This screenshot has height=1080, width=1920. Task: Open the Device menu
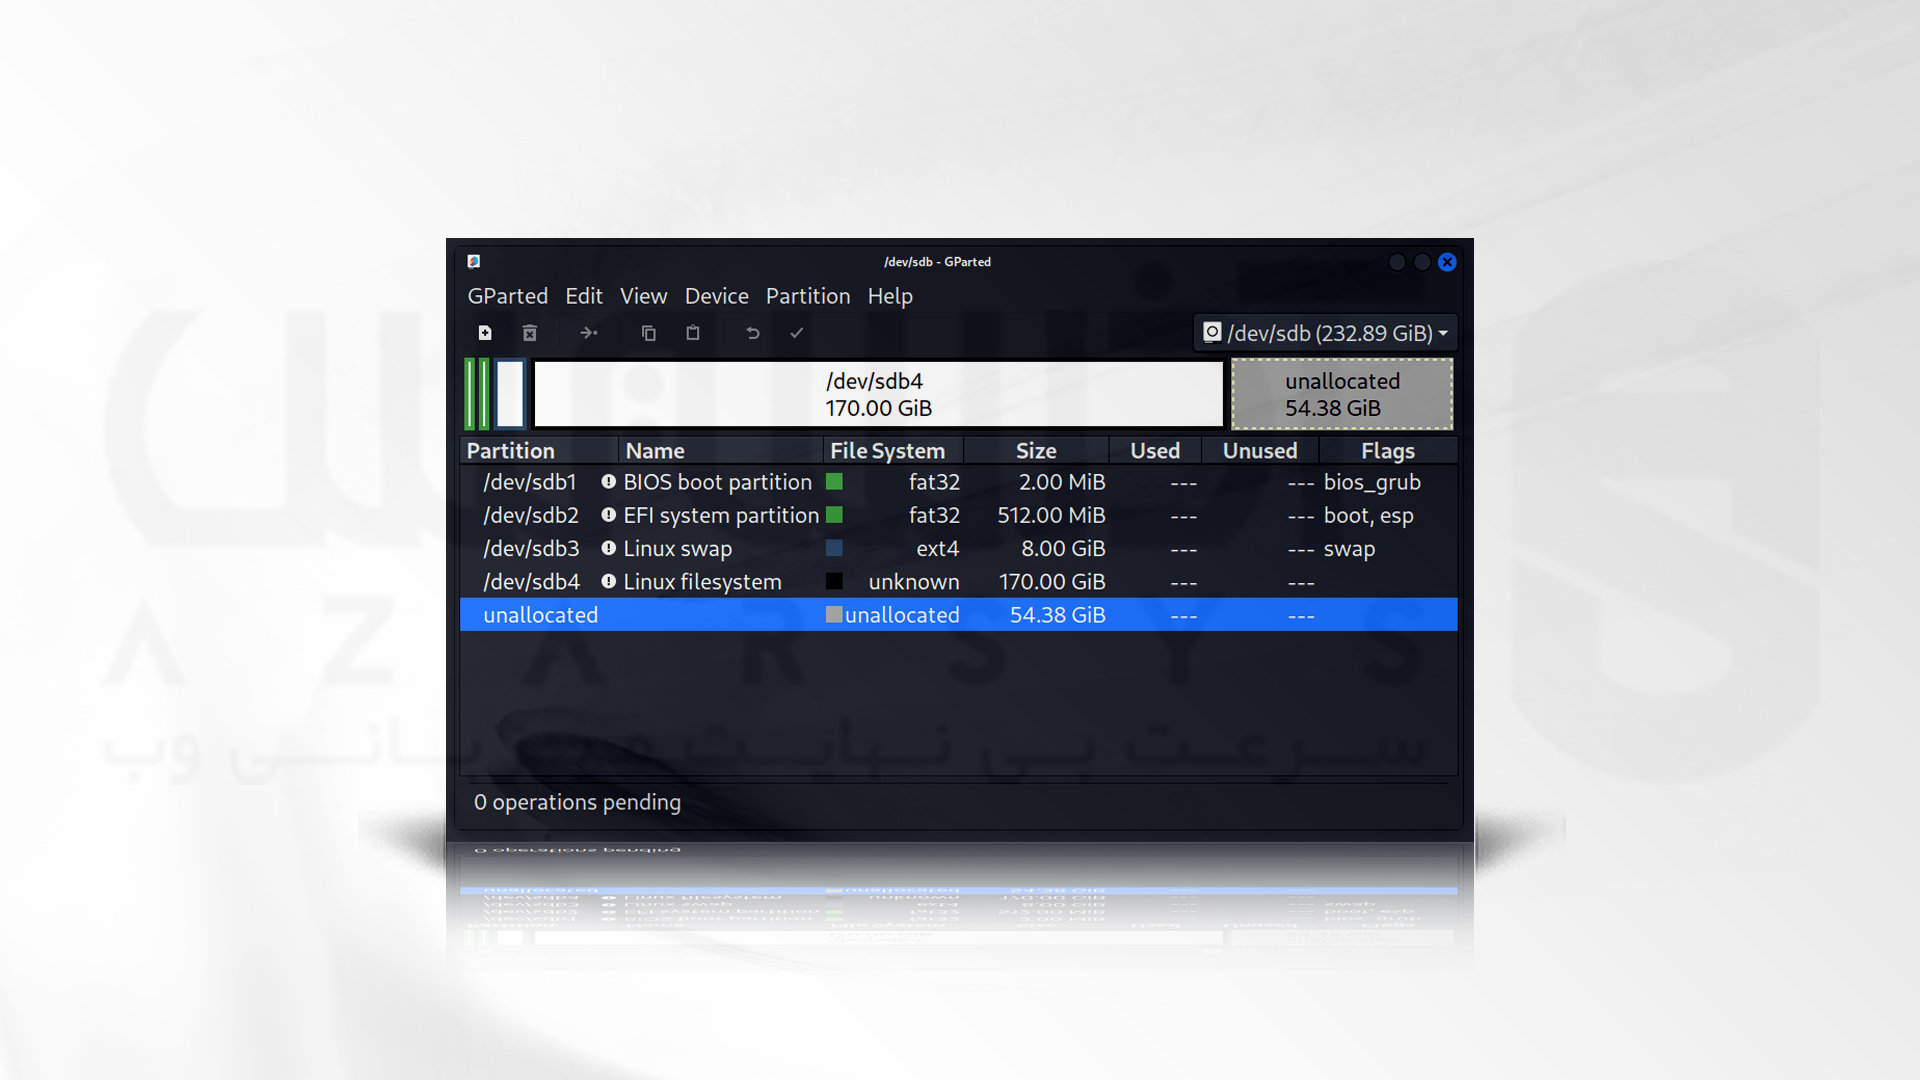tap(717, 296)
